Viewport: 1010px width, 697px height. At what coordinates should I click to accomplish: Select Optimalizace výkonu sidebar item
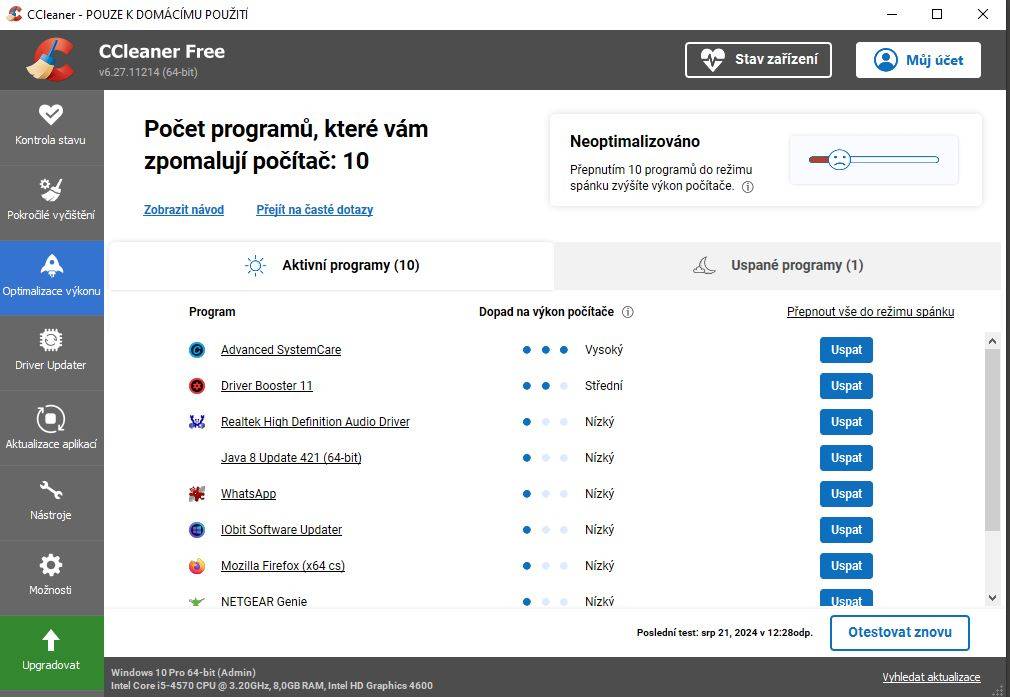tap(51, 278)
